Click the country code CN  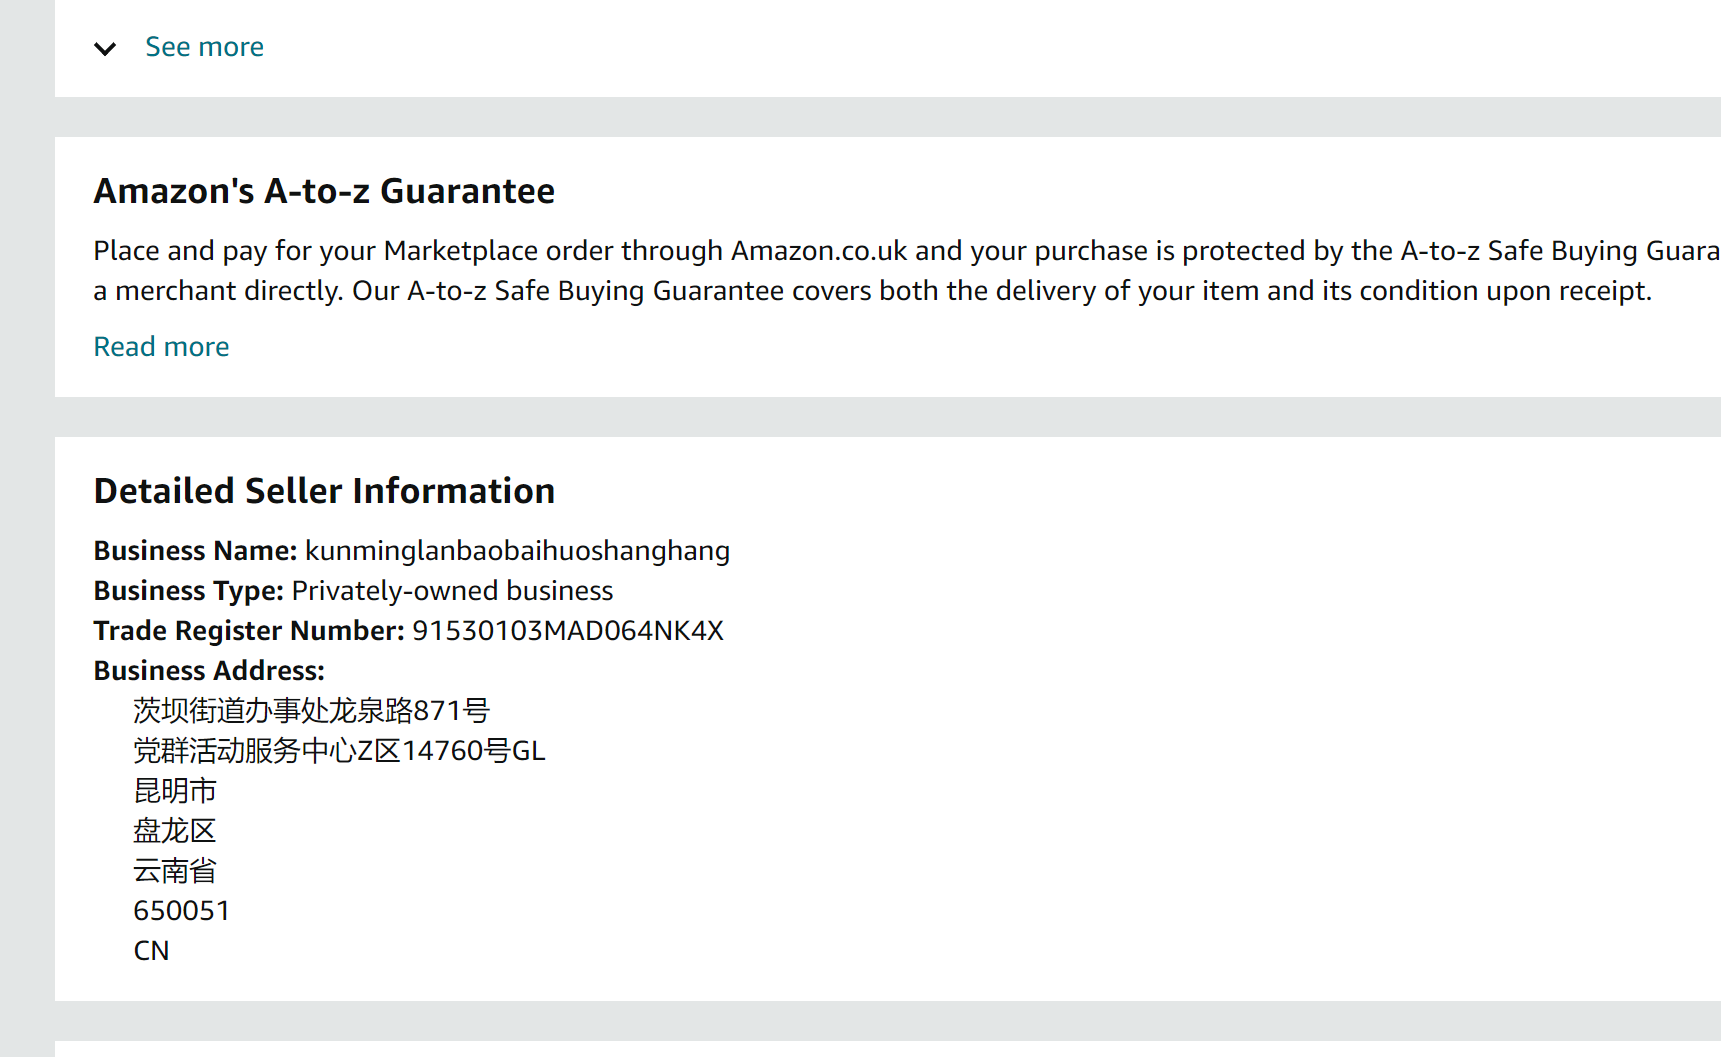click(x=152, y=951)
